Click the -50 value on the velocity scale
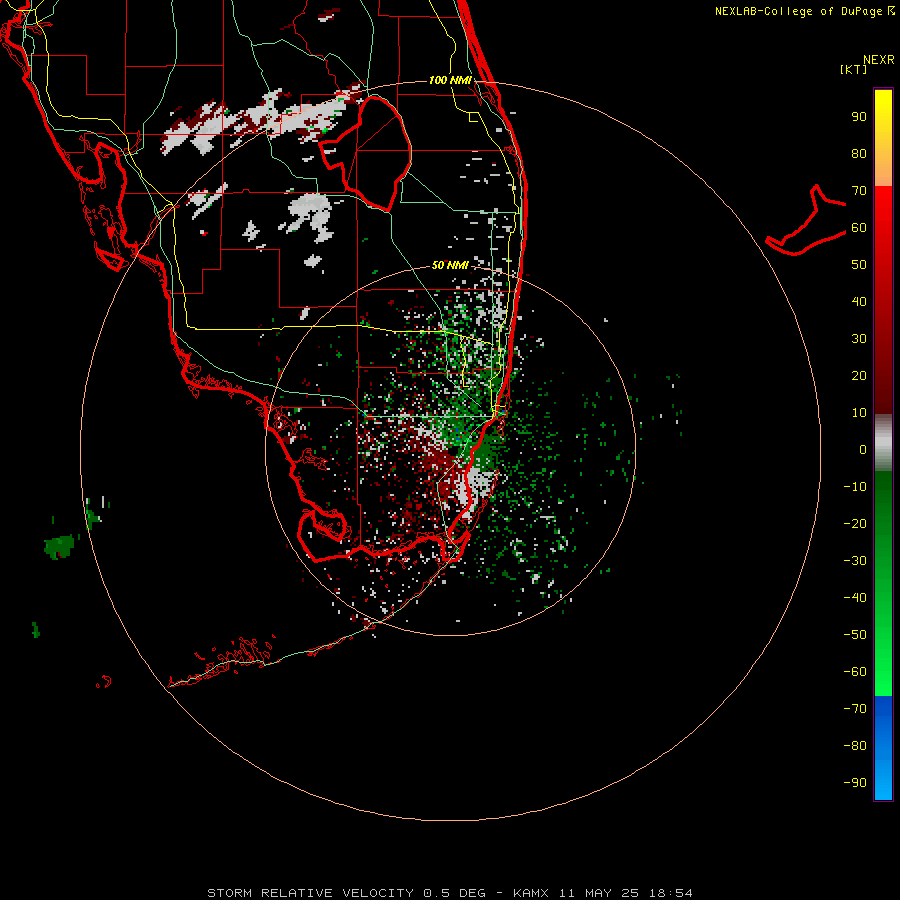This screenshot has height=900, width=900. (x=855, y=635)
